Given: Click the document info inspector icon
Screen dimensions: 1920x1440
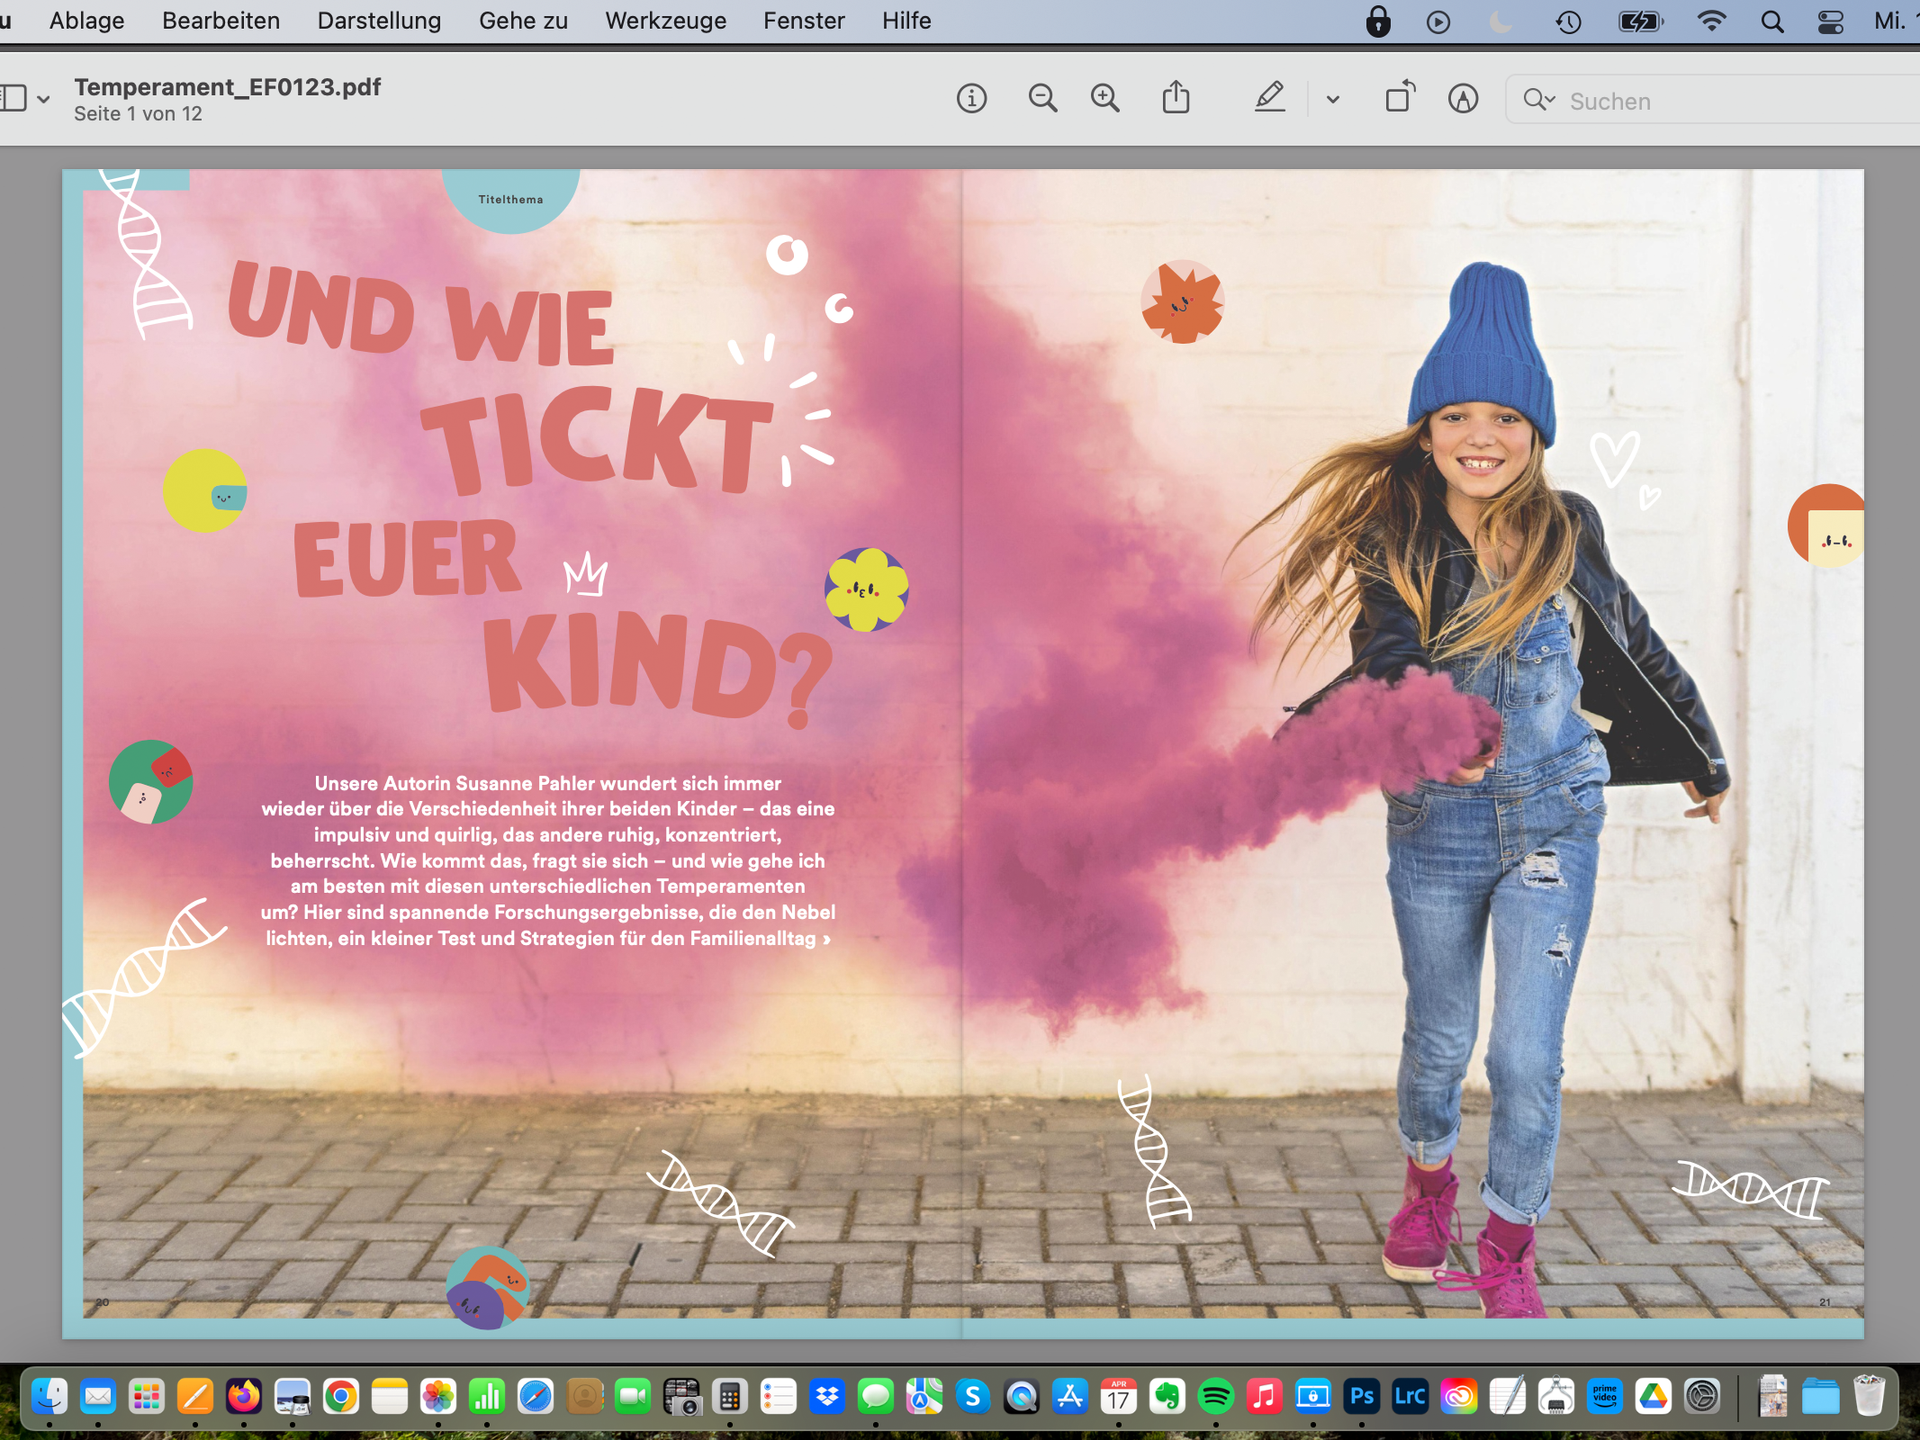Looking at the screenshot, I should (x=971, y=99).
